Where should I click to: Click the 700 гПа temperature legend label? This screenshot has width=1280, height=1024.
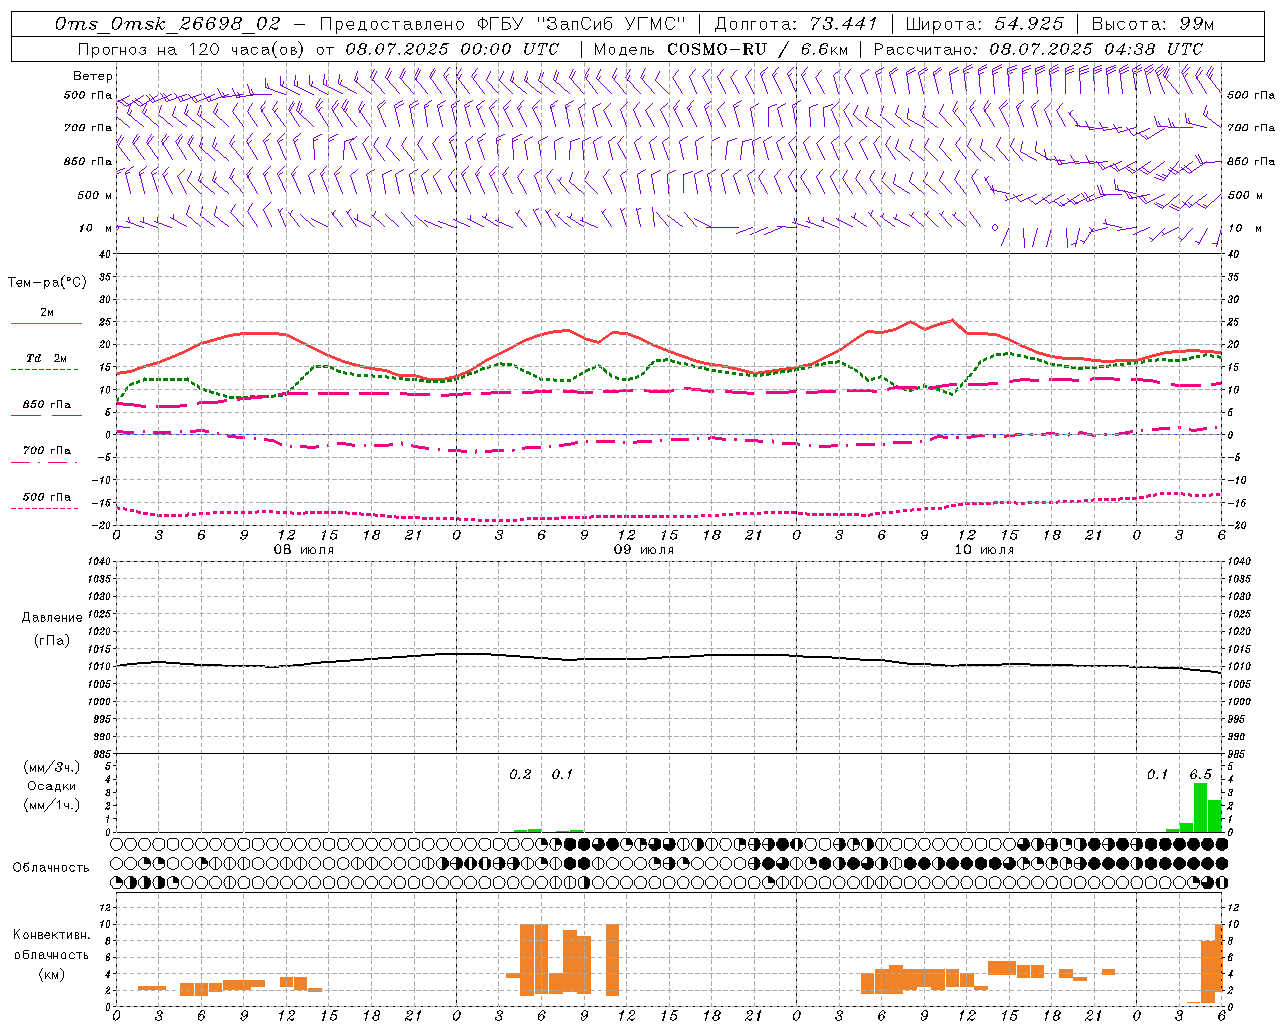click(x=47, y=450)
